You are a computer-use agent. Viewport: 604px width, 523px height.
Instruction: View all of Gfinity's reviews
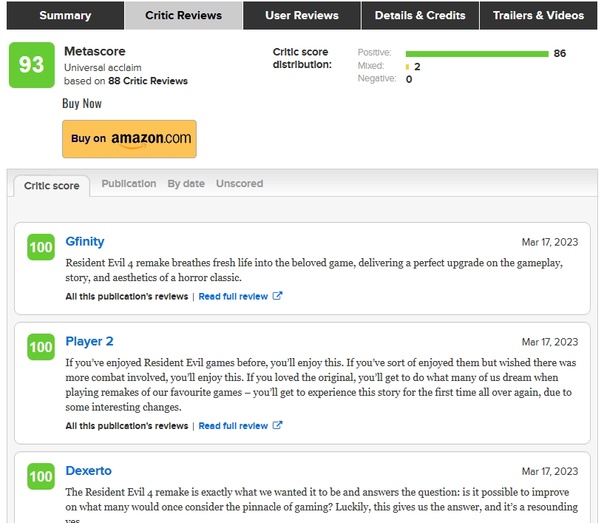[x=126, y=297]
